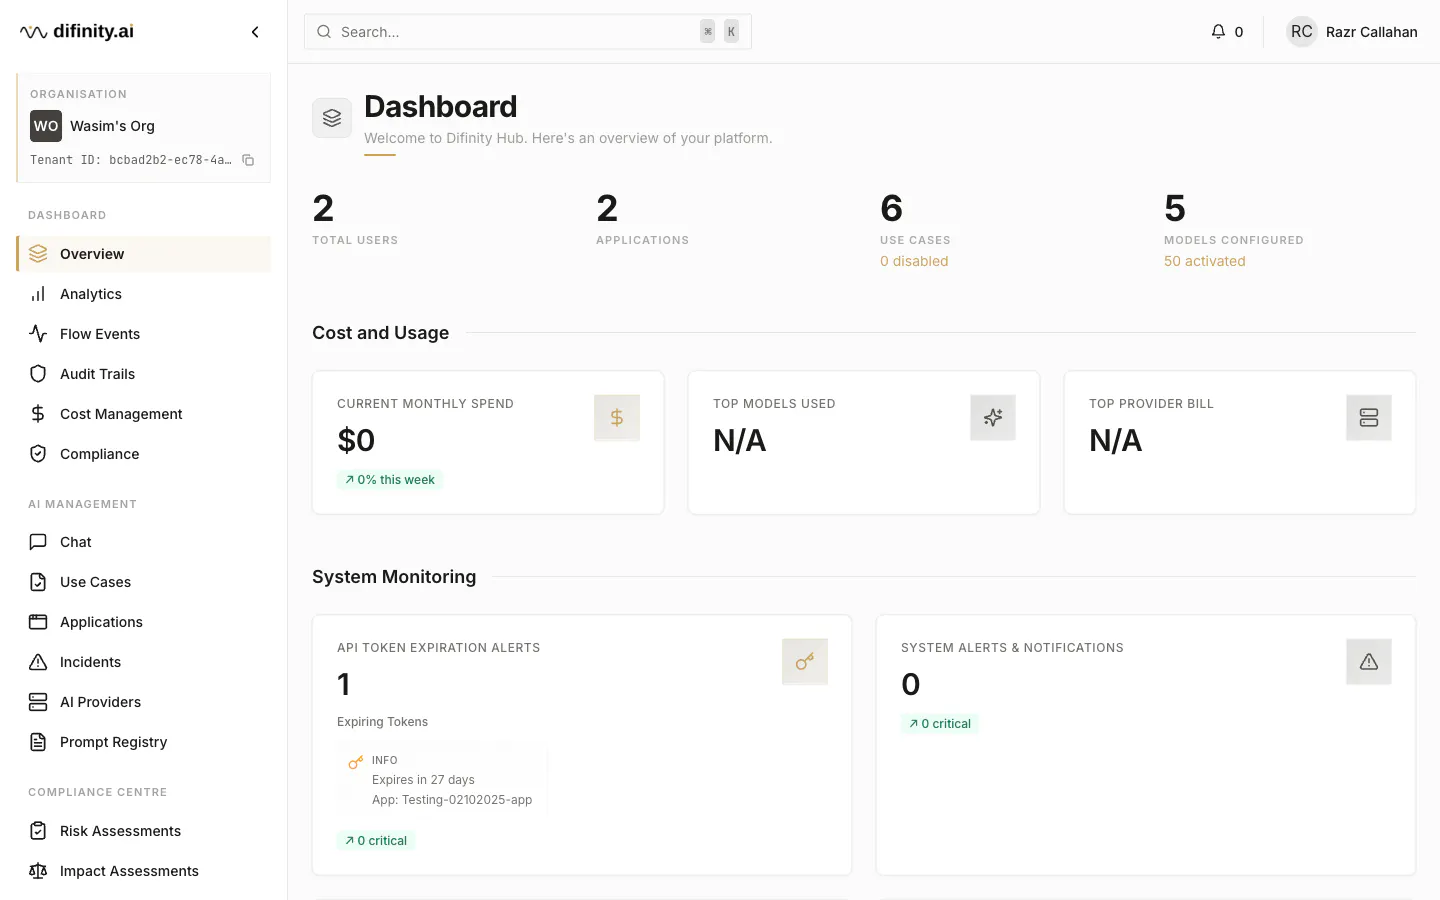Go to Use Cases
1440x900 pixels.
pos(144,582)
